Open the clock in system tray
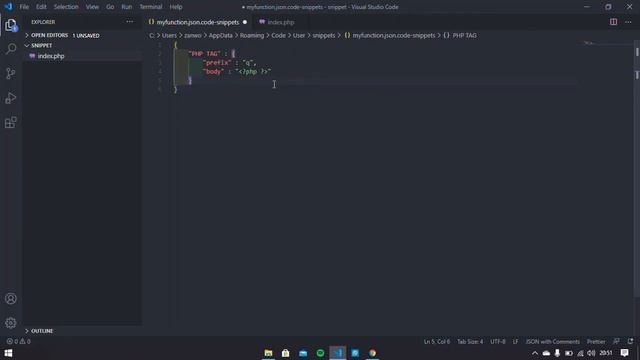 [x=606, y=353]
